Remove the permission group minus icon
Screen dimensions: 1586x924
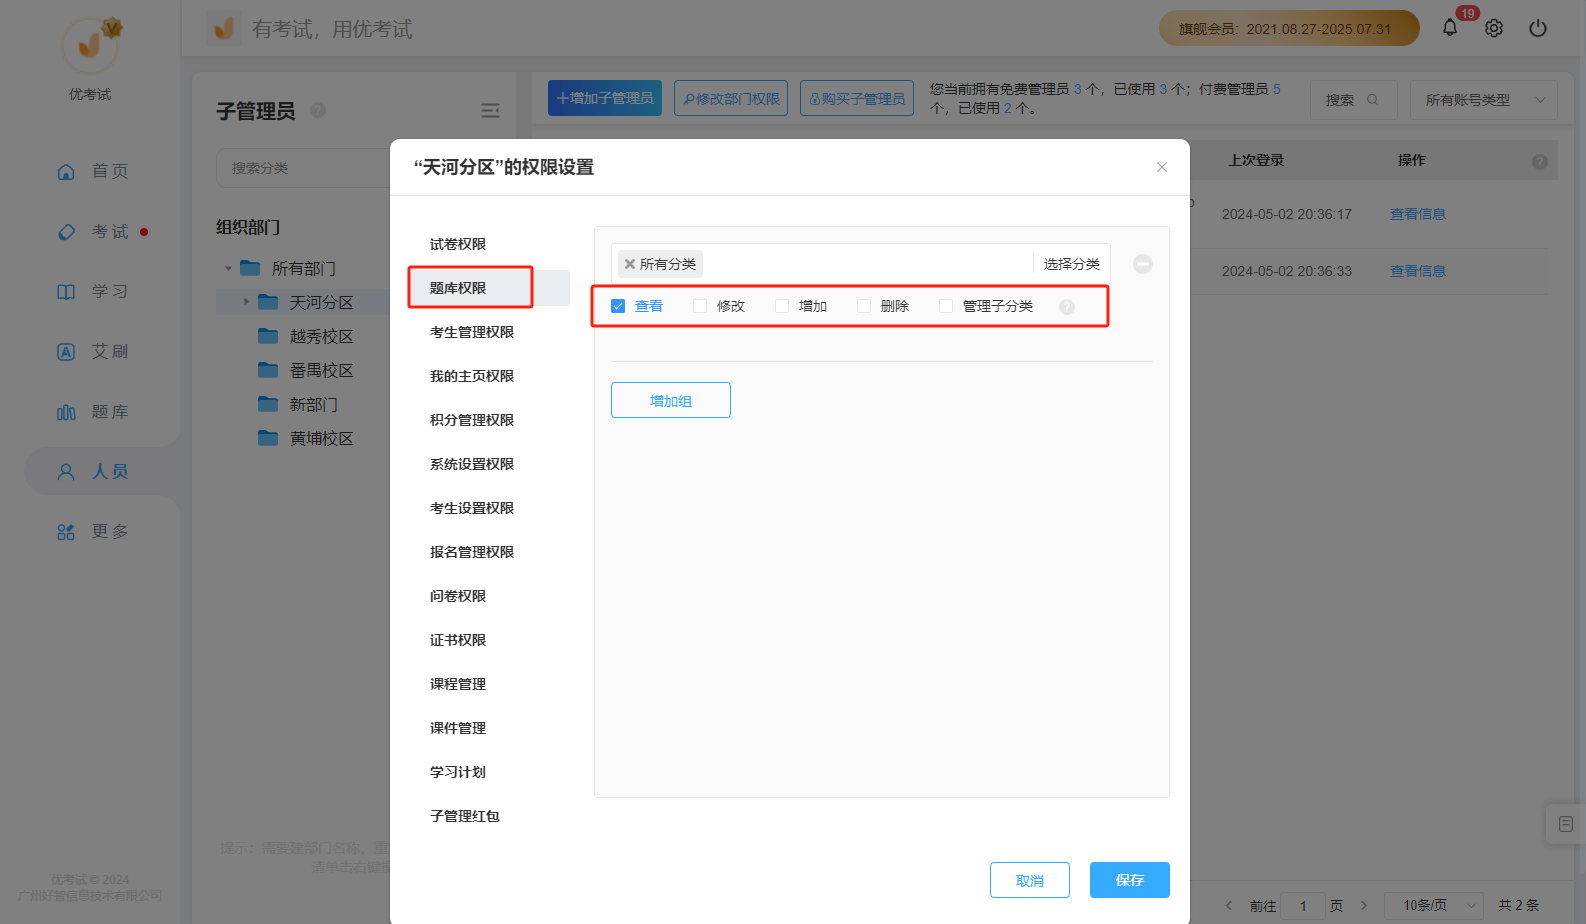pos(1143,264)
